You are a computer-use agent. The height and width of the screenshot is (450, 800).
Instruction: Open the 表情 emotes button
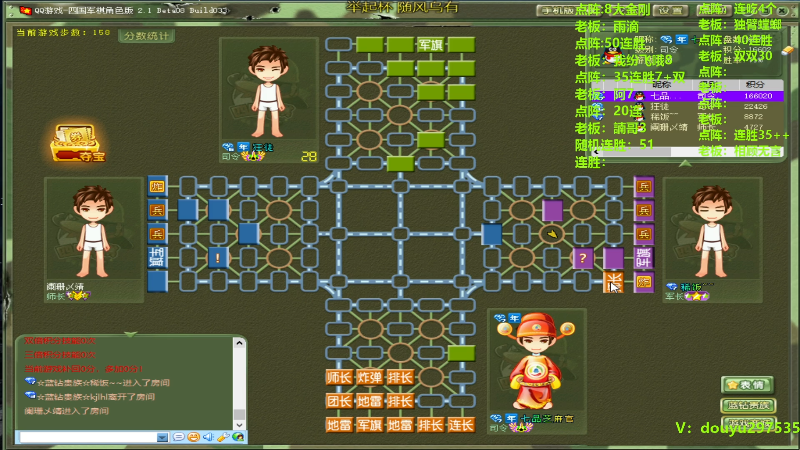[x=748, y=385]
